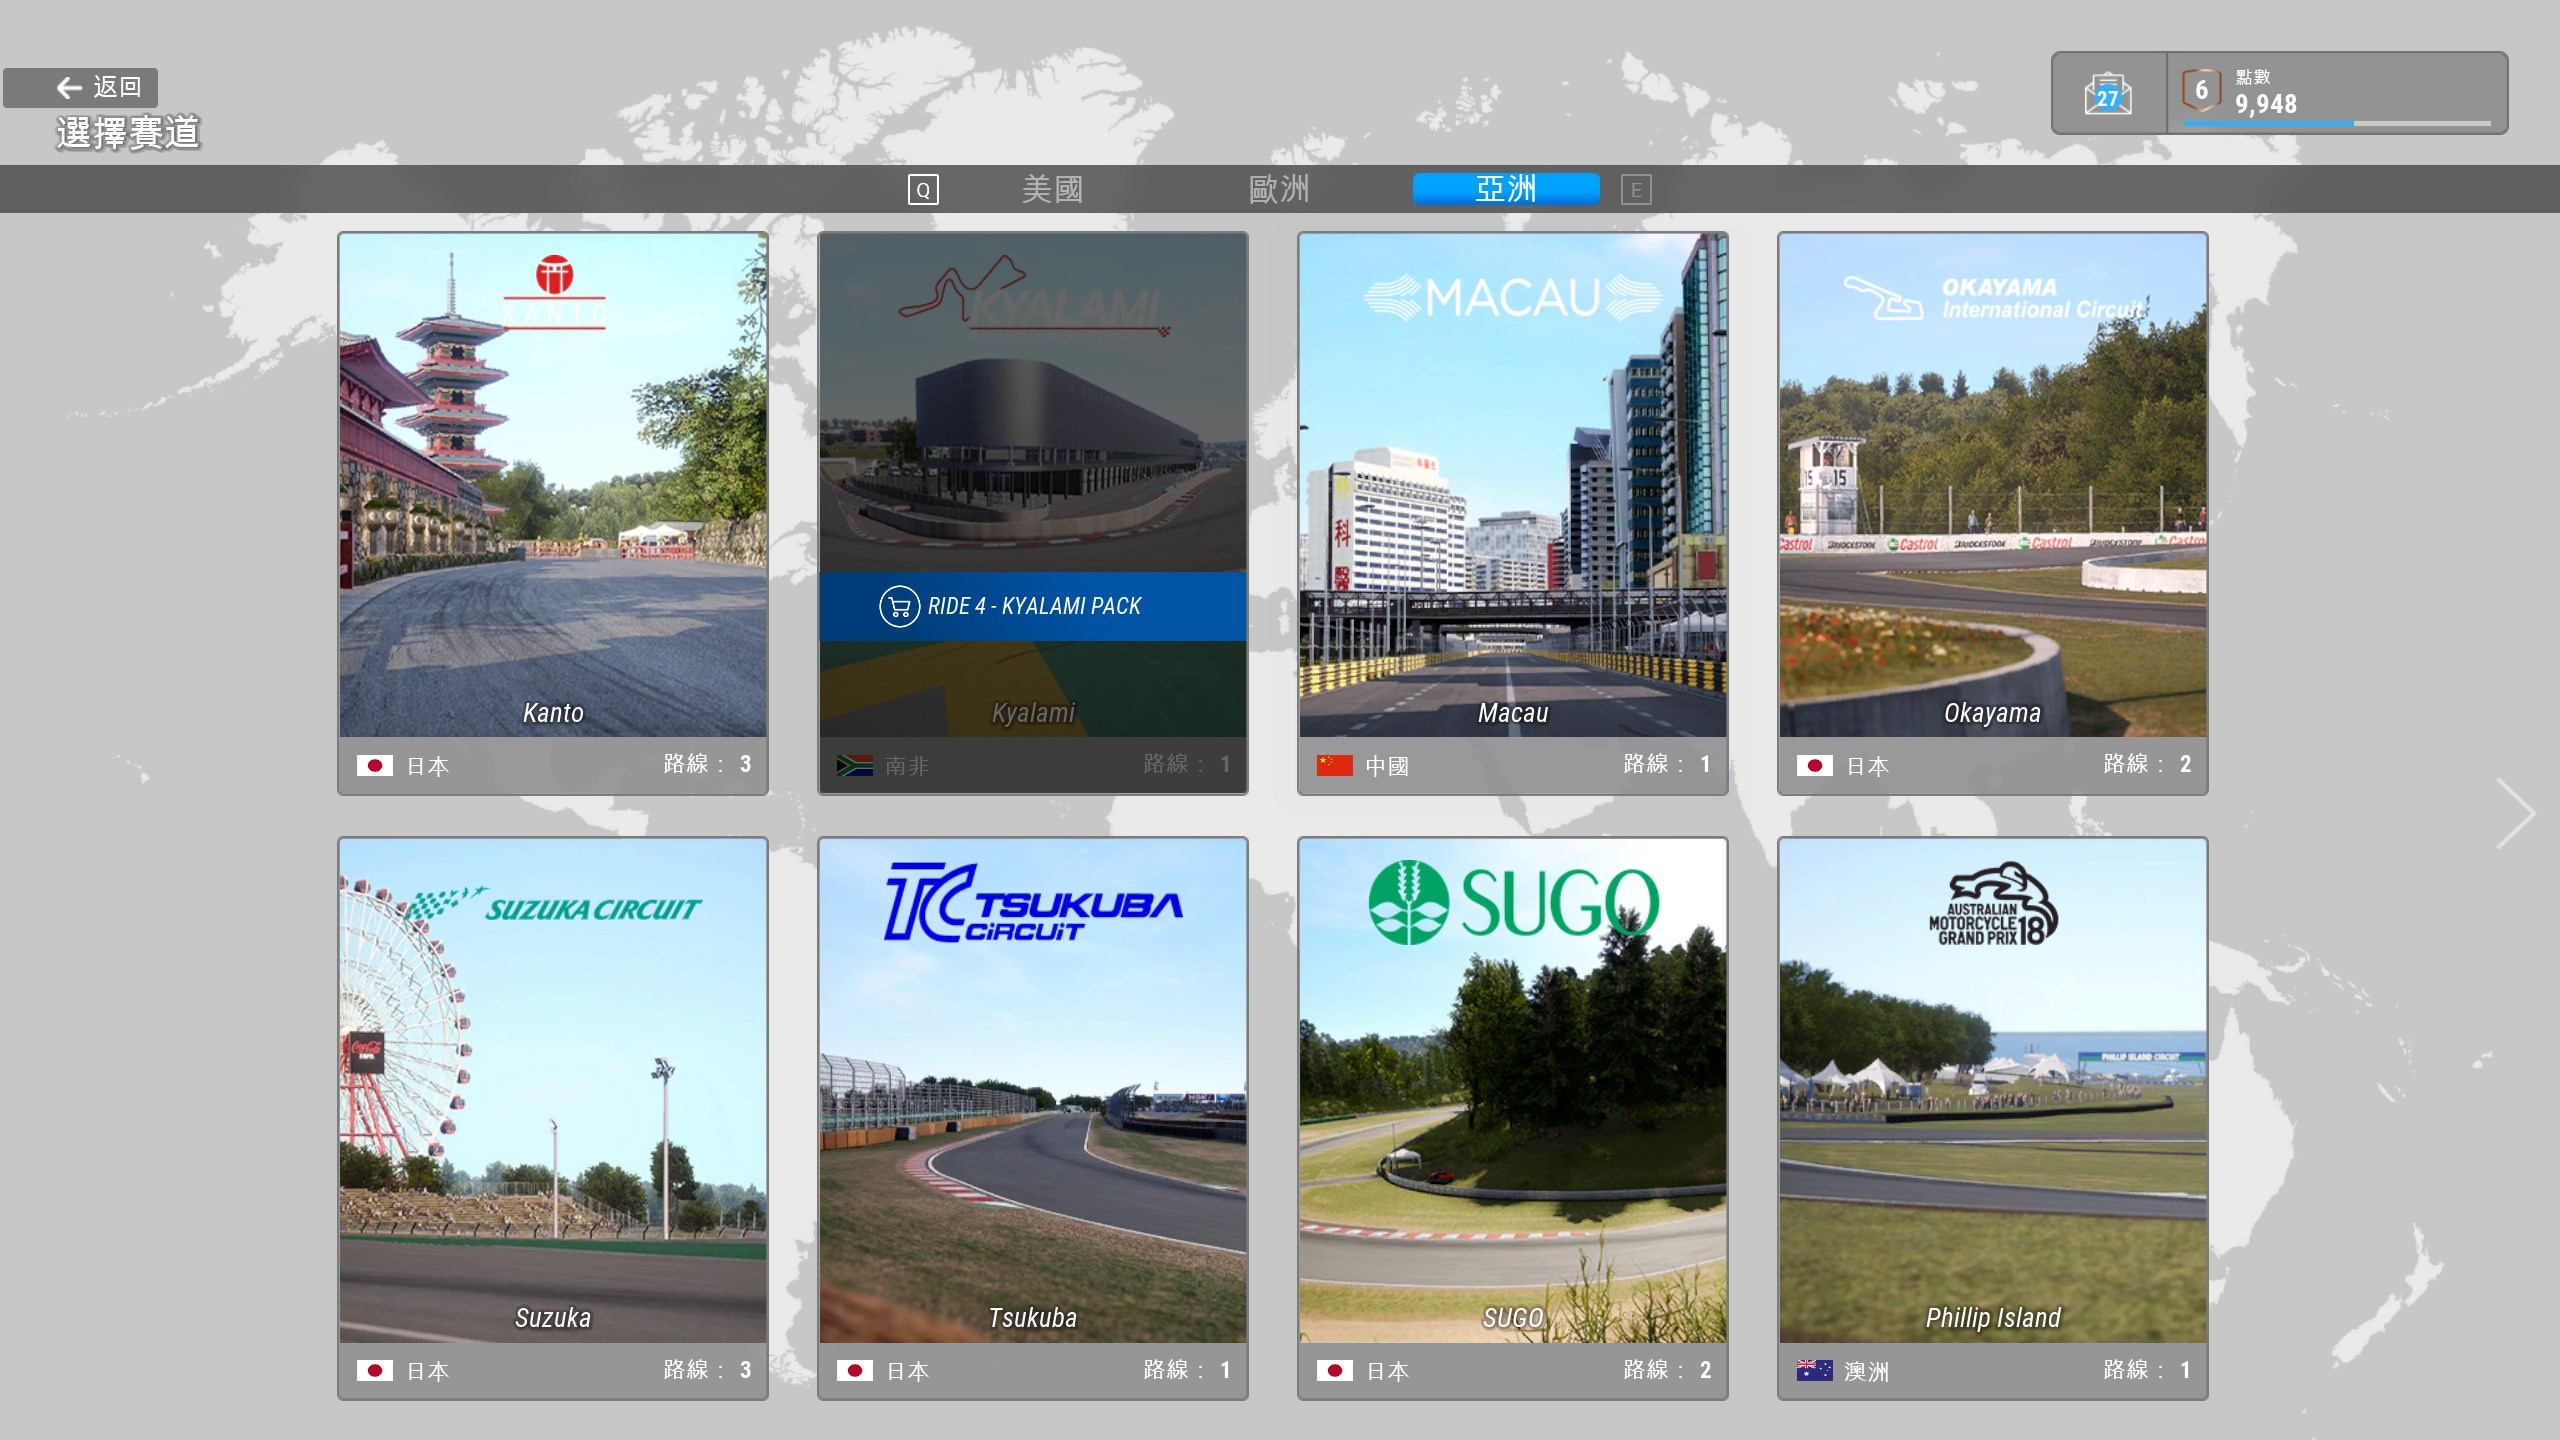Click the 中國 country label
Viewport: 2560px width, 1440px height.
click(x=1387, y=766)
